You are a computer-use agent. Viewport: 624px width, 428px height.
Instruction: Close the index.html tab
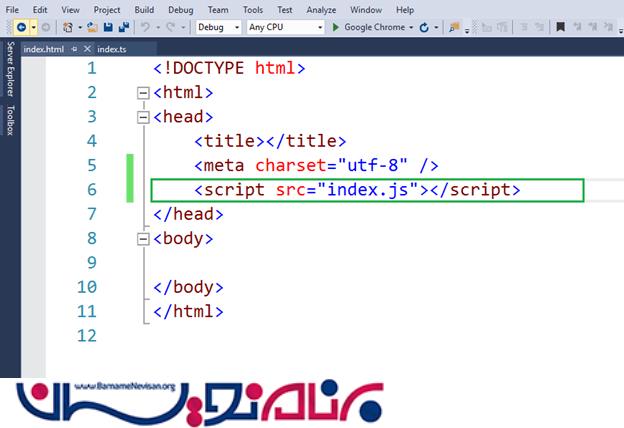tap(87, 48)
